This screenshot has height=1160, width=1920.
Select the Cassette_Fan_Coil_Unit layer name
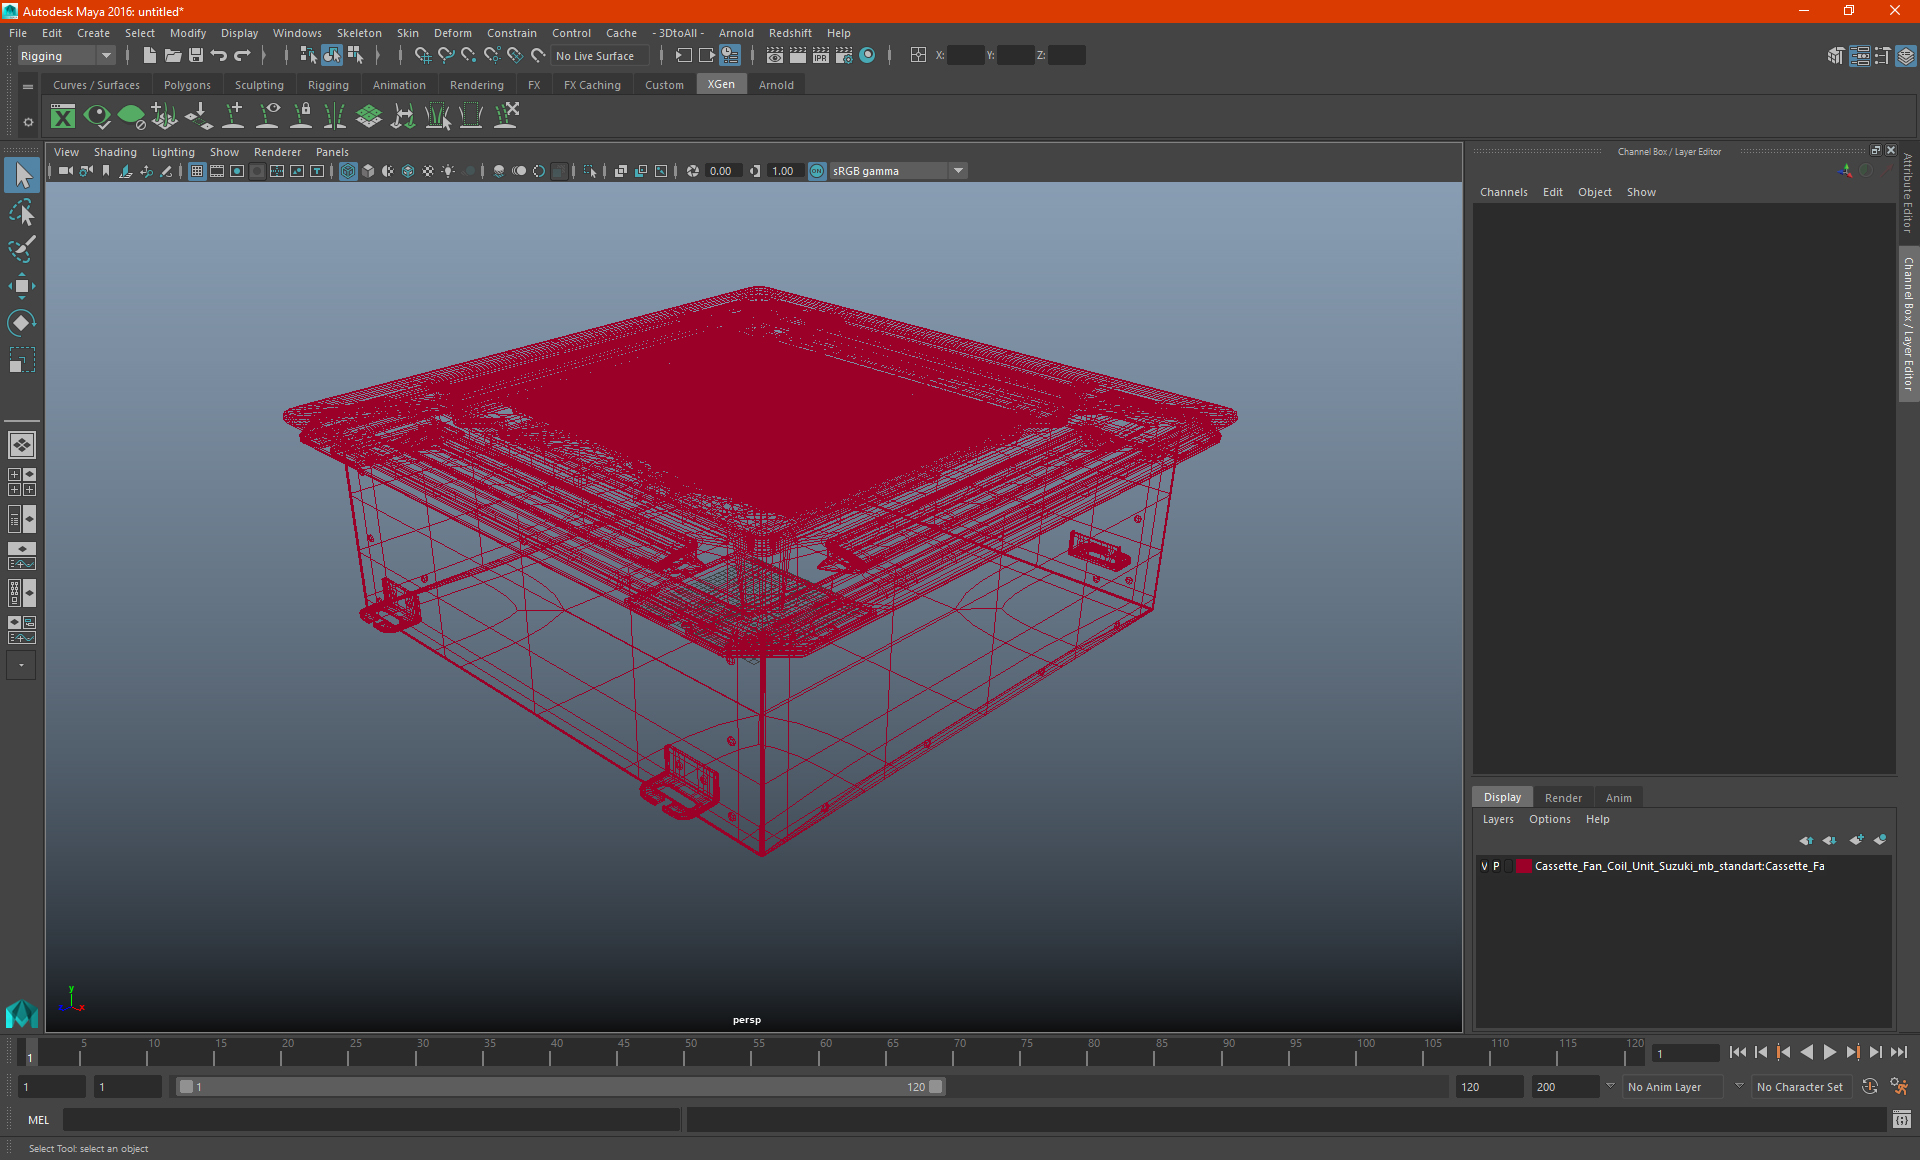(1679, 866)
